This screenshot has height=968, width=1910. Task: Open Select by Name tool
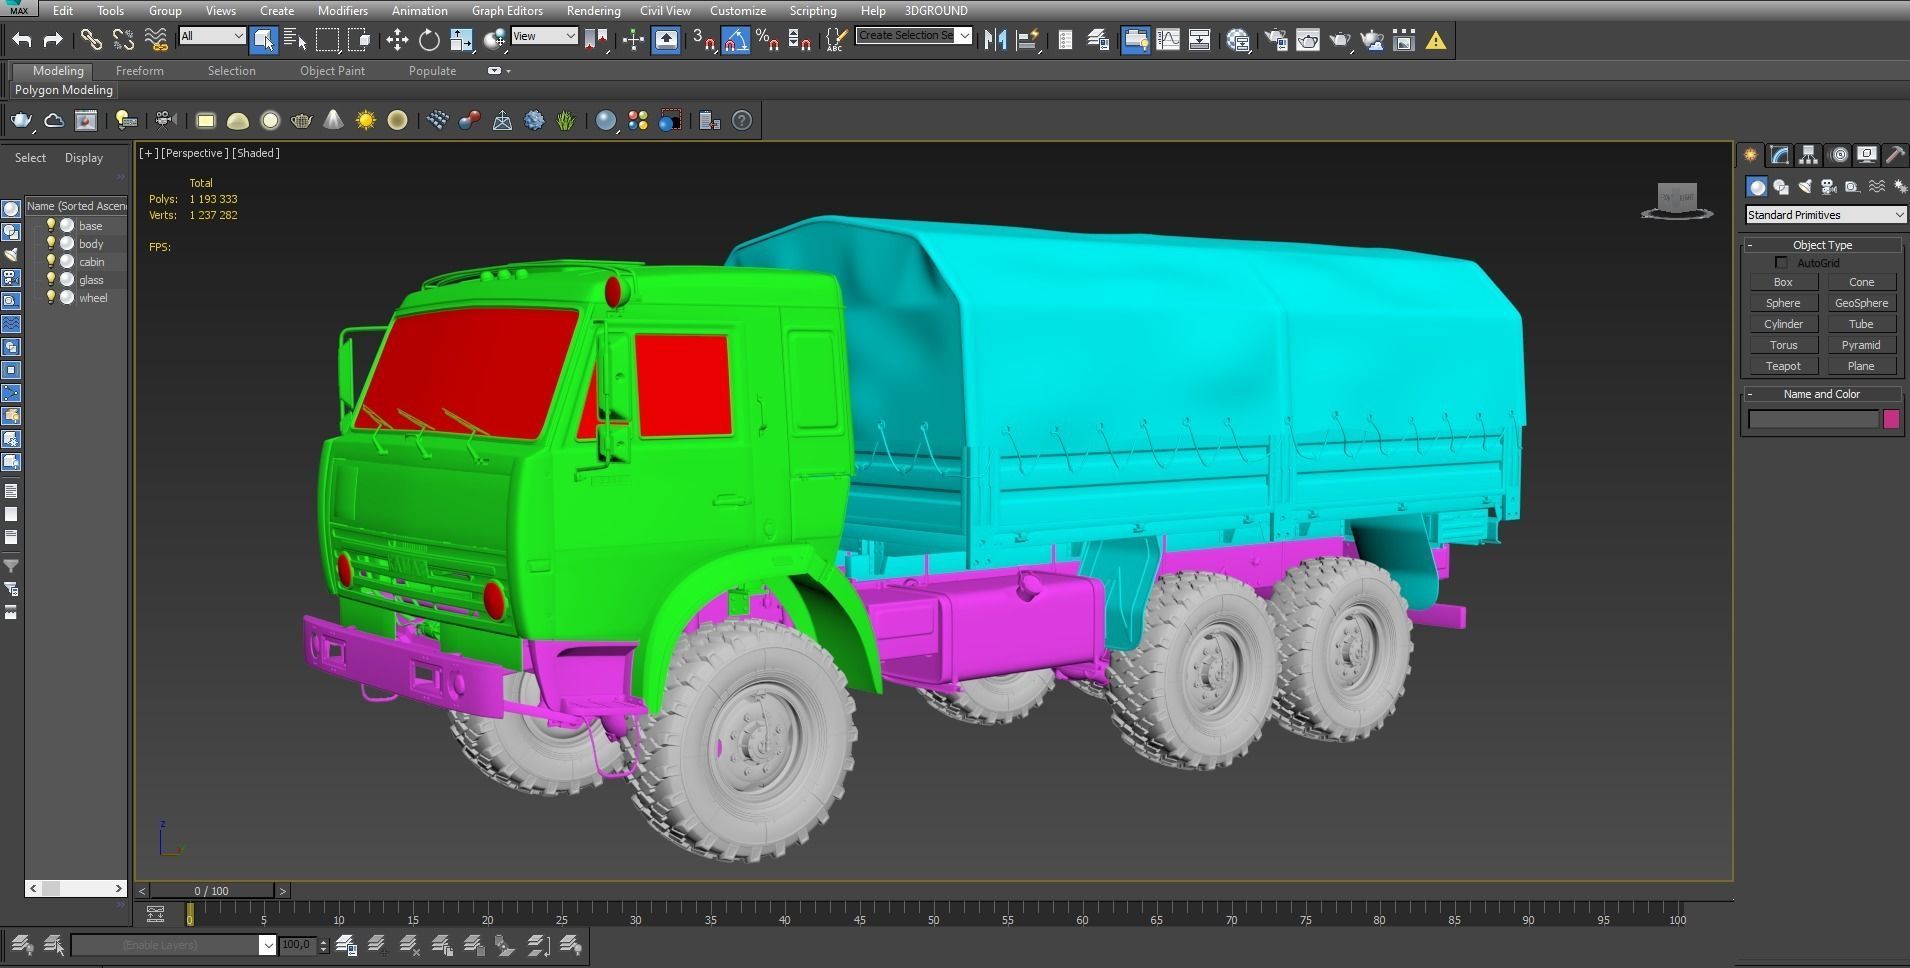[295, 40]
